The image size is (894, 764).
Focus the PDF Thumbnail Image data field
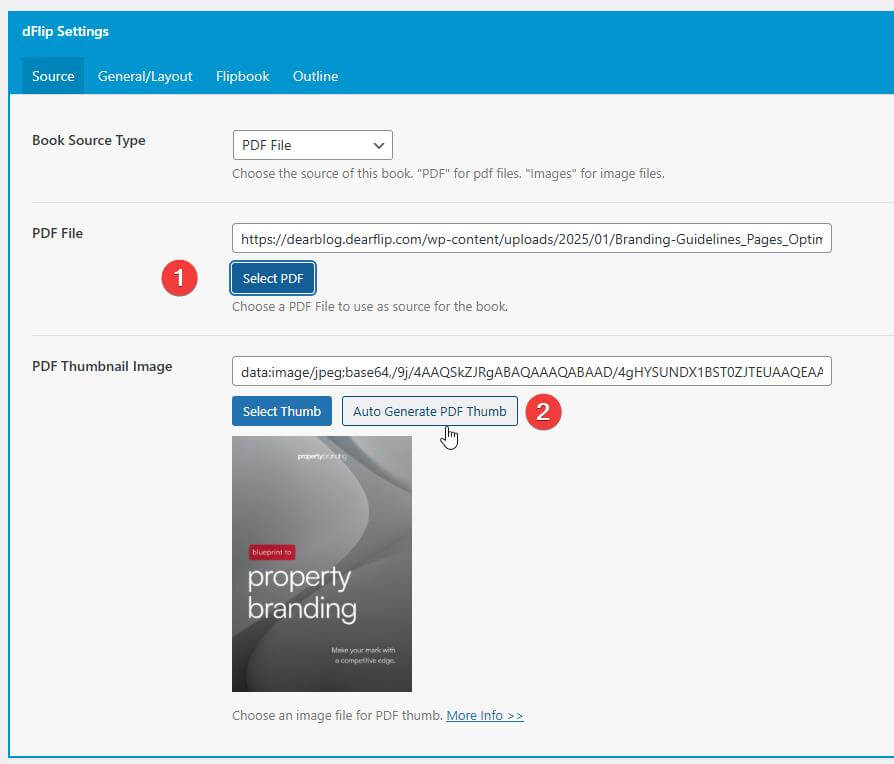point(531,372)
